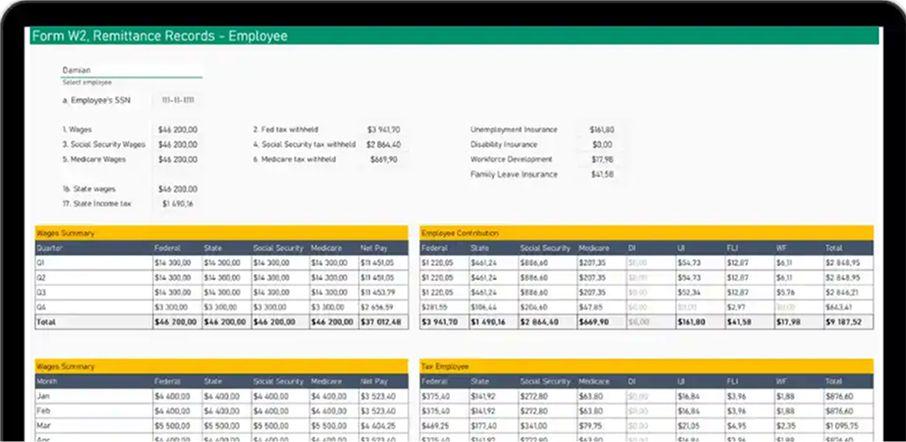
Task: Click the Medicare tax withheld amount $669,90
Action: click(384, 159)
